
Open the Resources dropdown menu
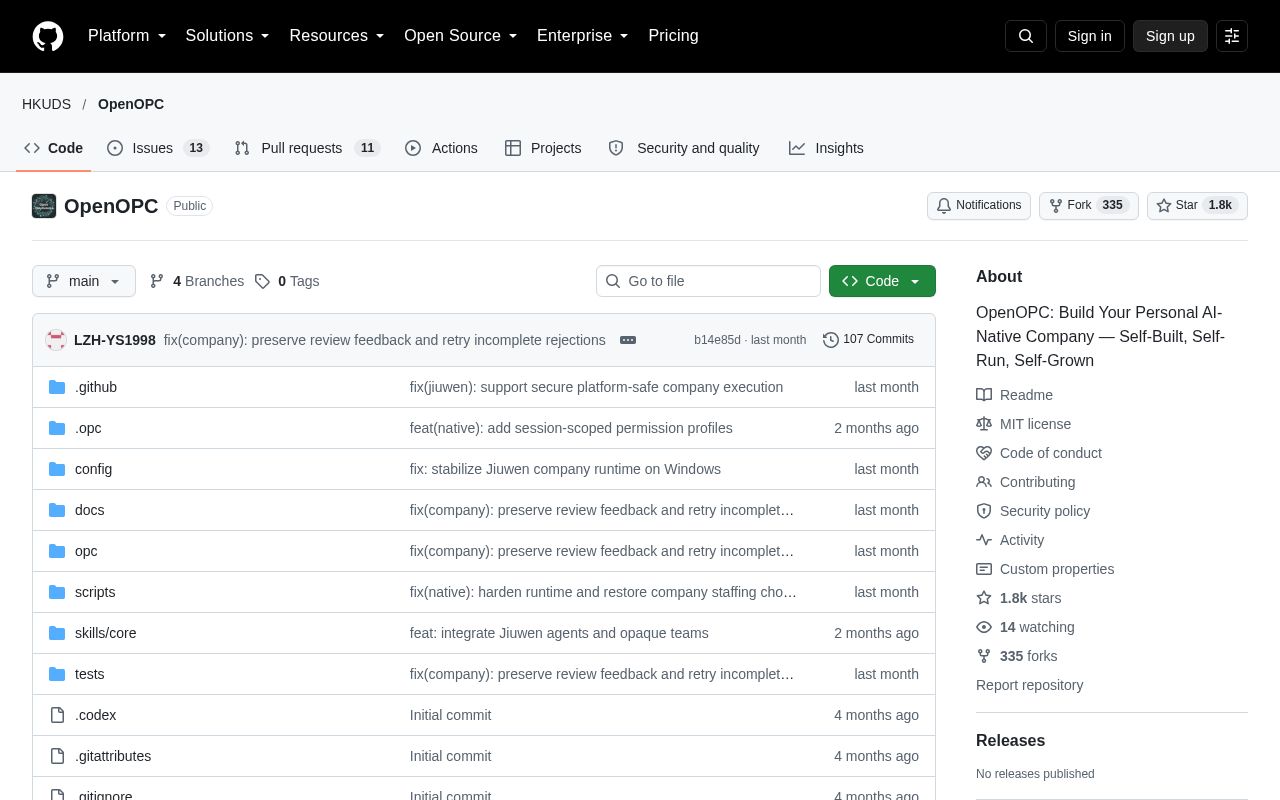click(337, 36)
